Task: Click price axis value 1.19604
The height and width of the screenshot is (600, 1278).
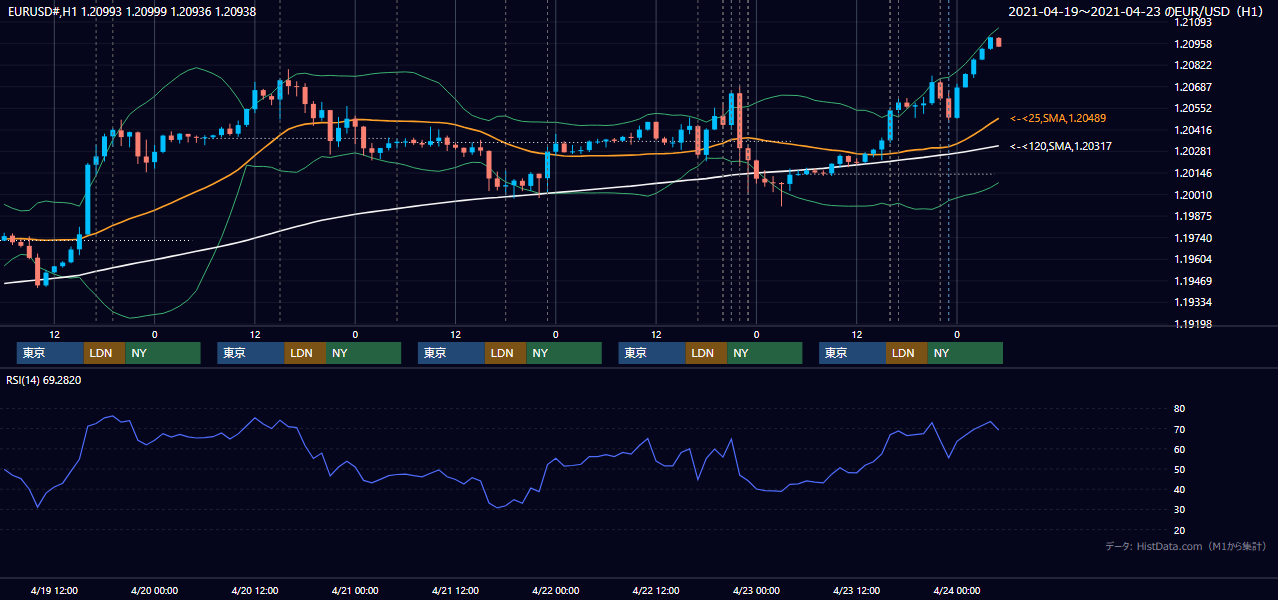Action: 1193,259
